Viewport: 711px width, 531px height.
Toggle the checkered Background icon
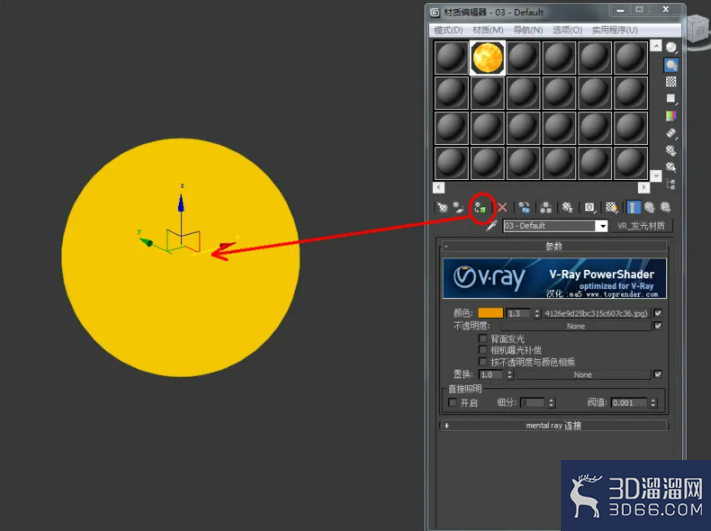[x=671, y=82]
